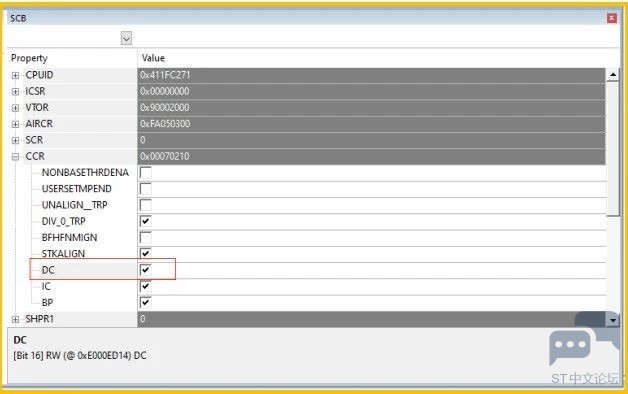The image size is (628, 394).
Task: Select the CCR property row label
Action: 35,156
